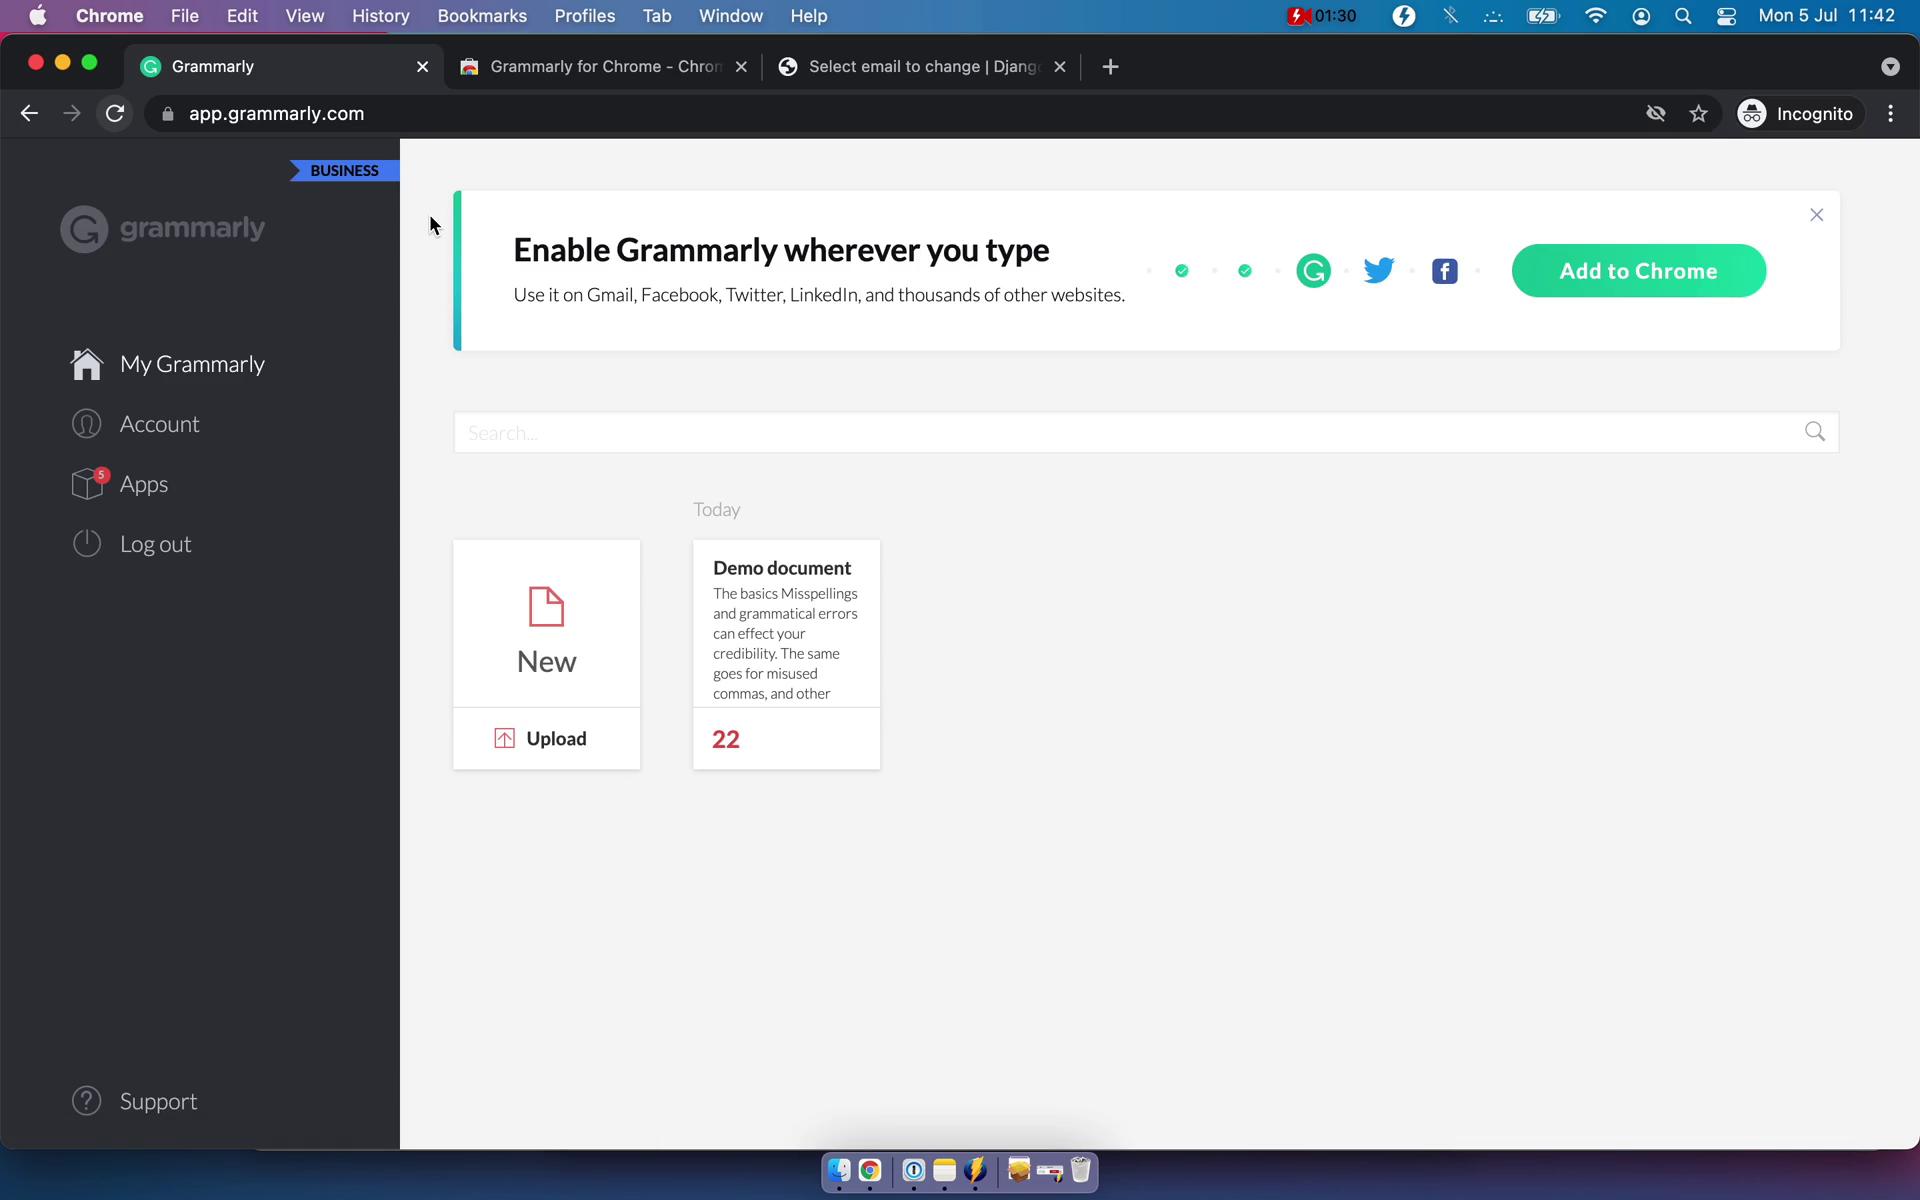This screenshot has height=1200, width=1920.
Task: Click the Support icon at bottom
Action: (x=86, y=1100)
